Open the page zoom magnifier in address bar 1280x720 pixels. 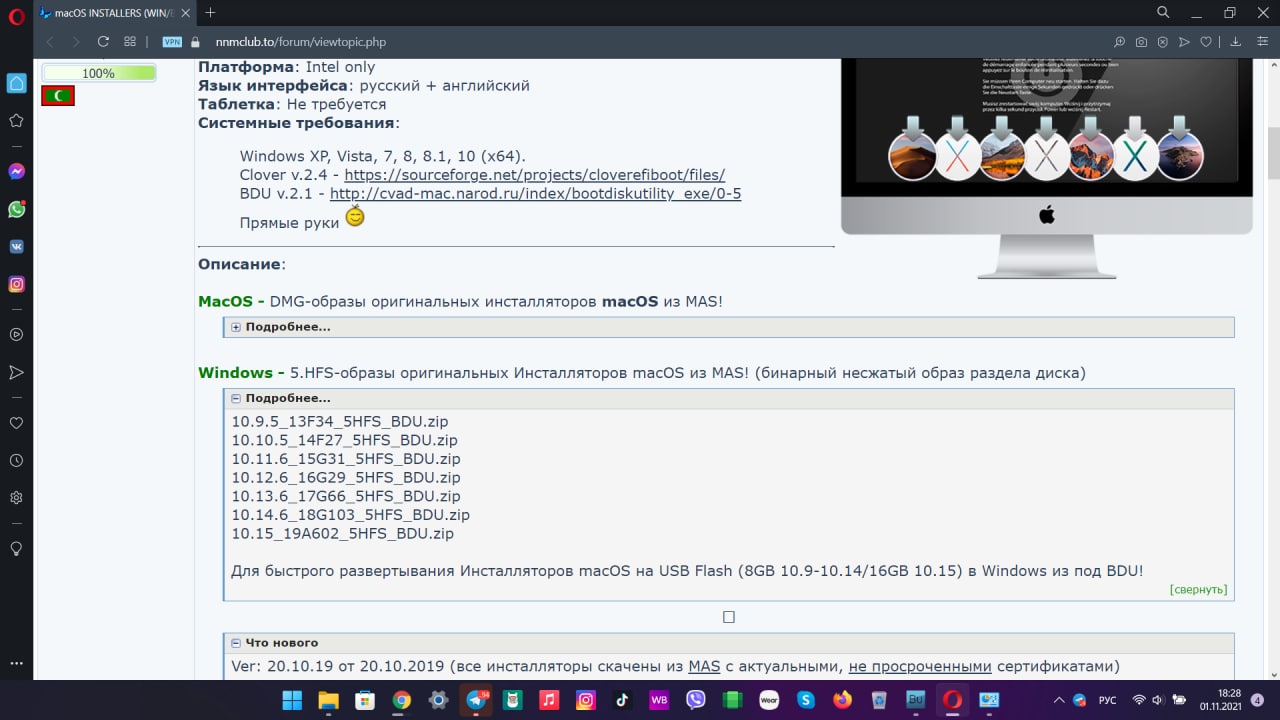[1119, 42]
